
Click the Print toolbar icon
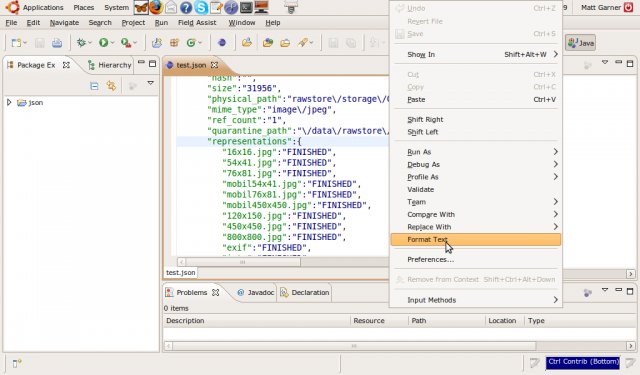(x=57, y=42)
